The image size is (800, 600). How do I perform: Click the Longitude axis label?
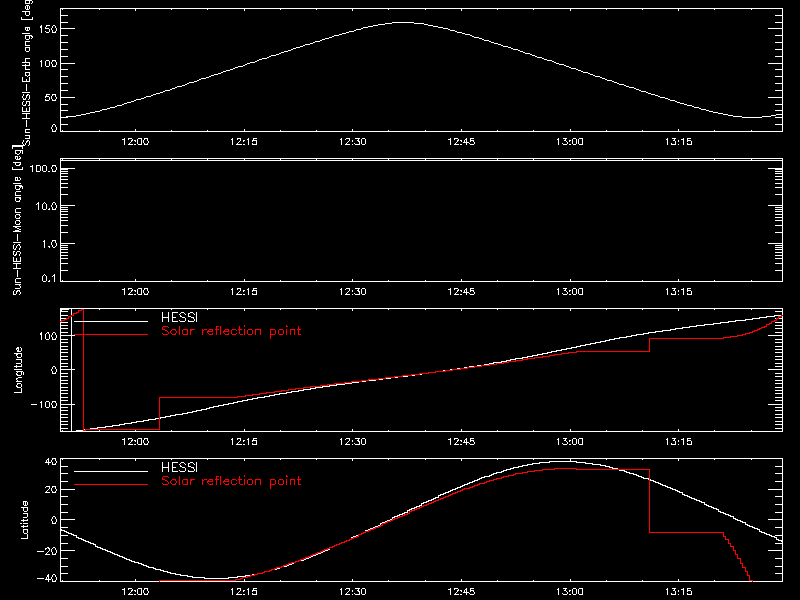[x=18, y=370]
